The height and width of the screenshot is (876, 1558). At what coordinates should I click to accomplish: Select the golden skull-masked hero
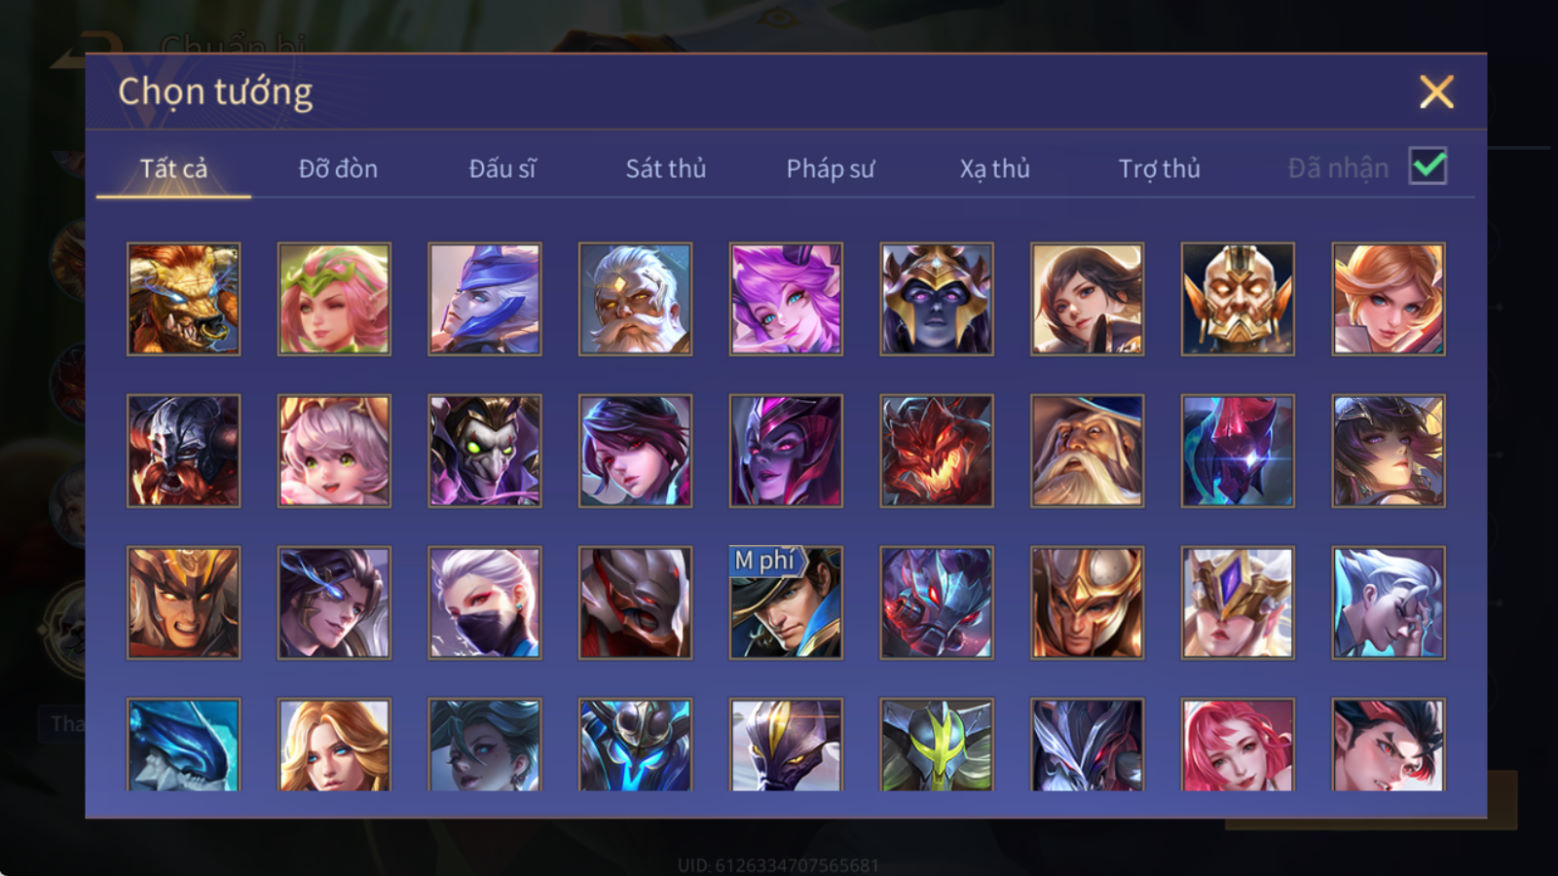tap(1238, 299)
